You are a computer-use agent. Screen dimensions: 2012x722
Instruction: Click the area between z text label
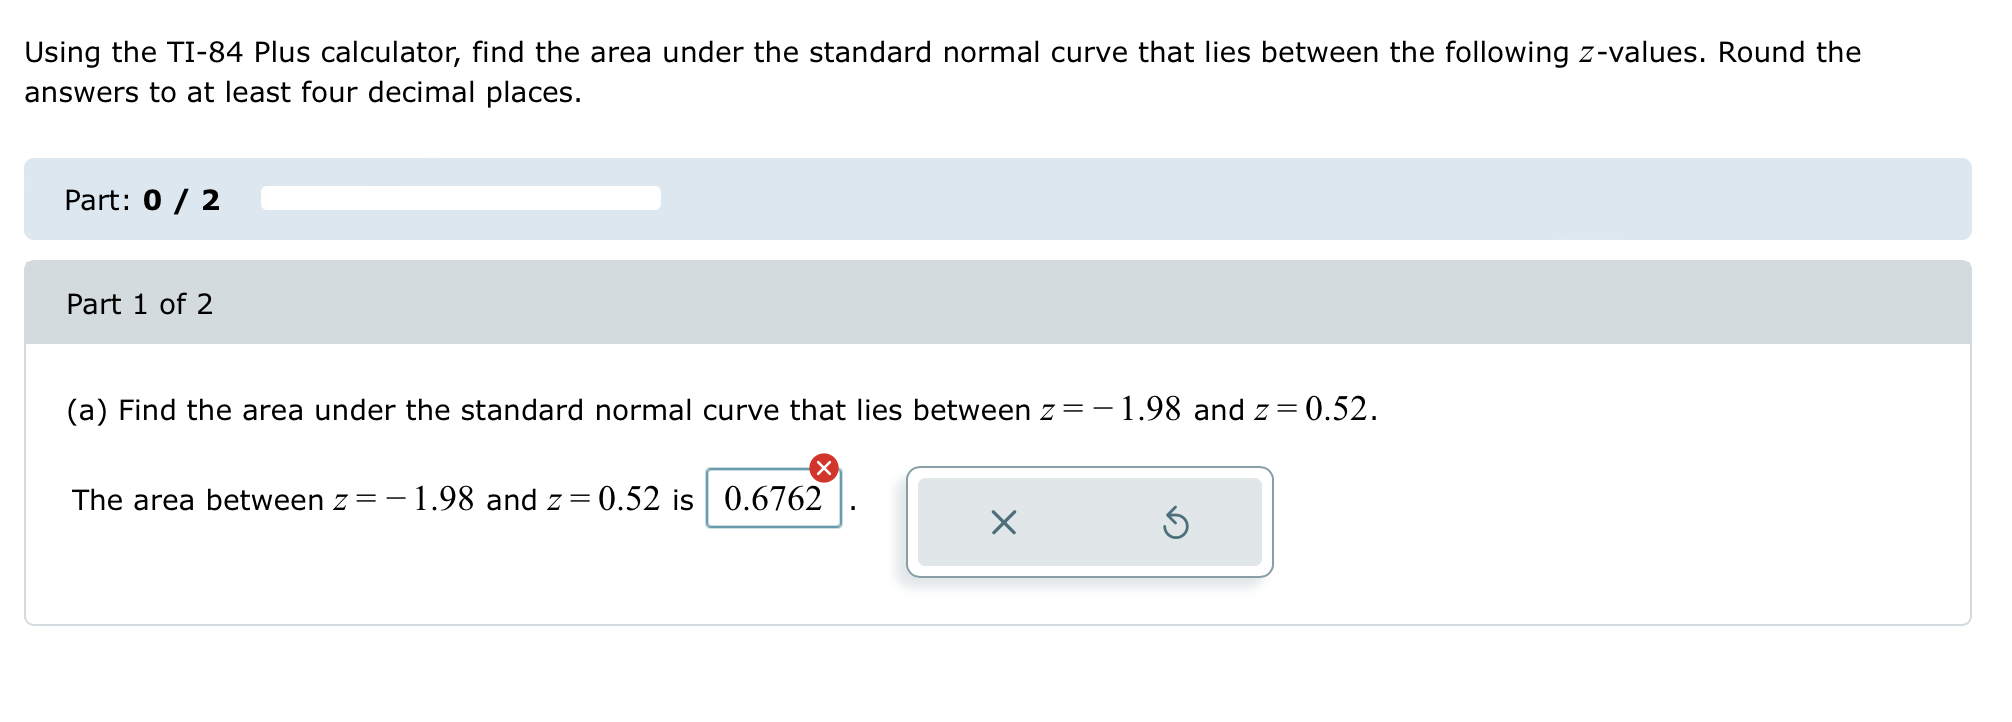point(383,499)
